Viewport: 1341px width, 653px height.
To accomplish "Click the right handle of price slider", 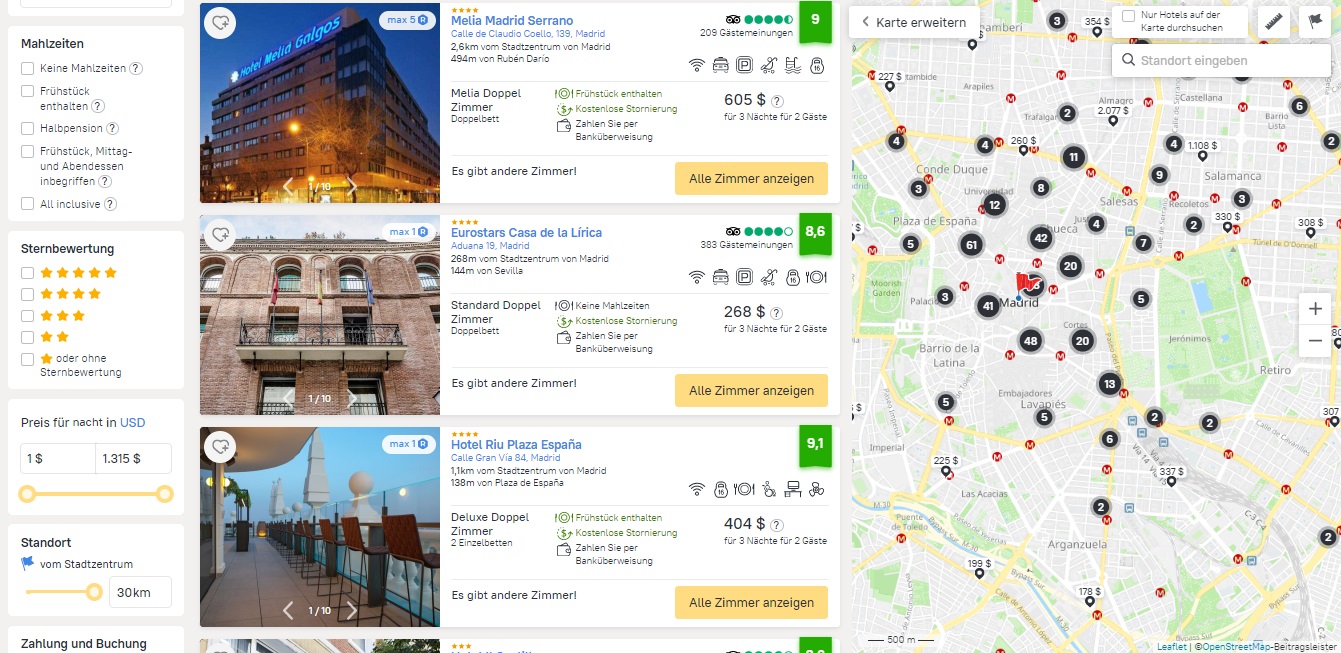I will pos(164,494).
